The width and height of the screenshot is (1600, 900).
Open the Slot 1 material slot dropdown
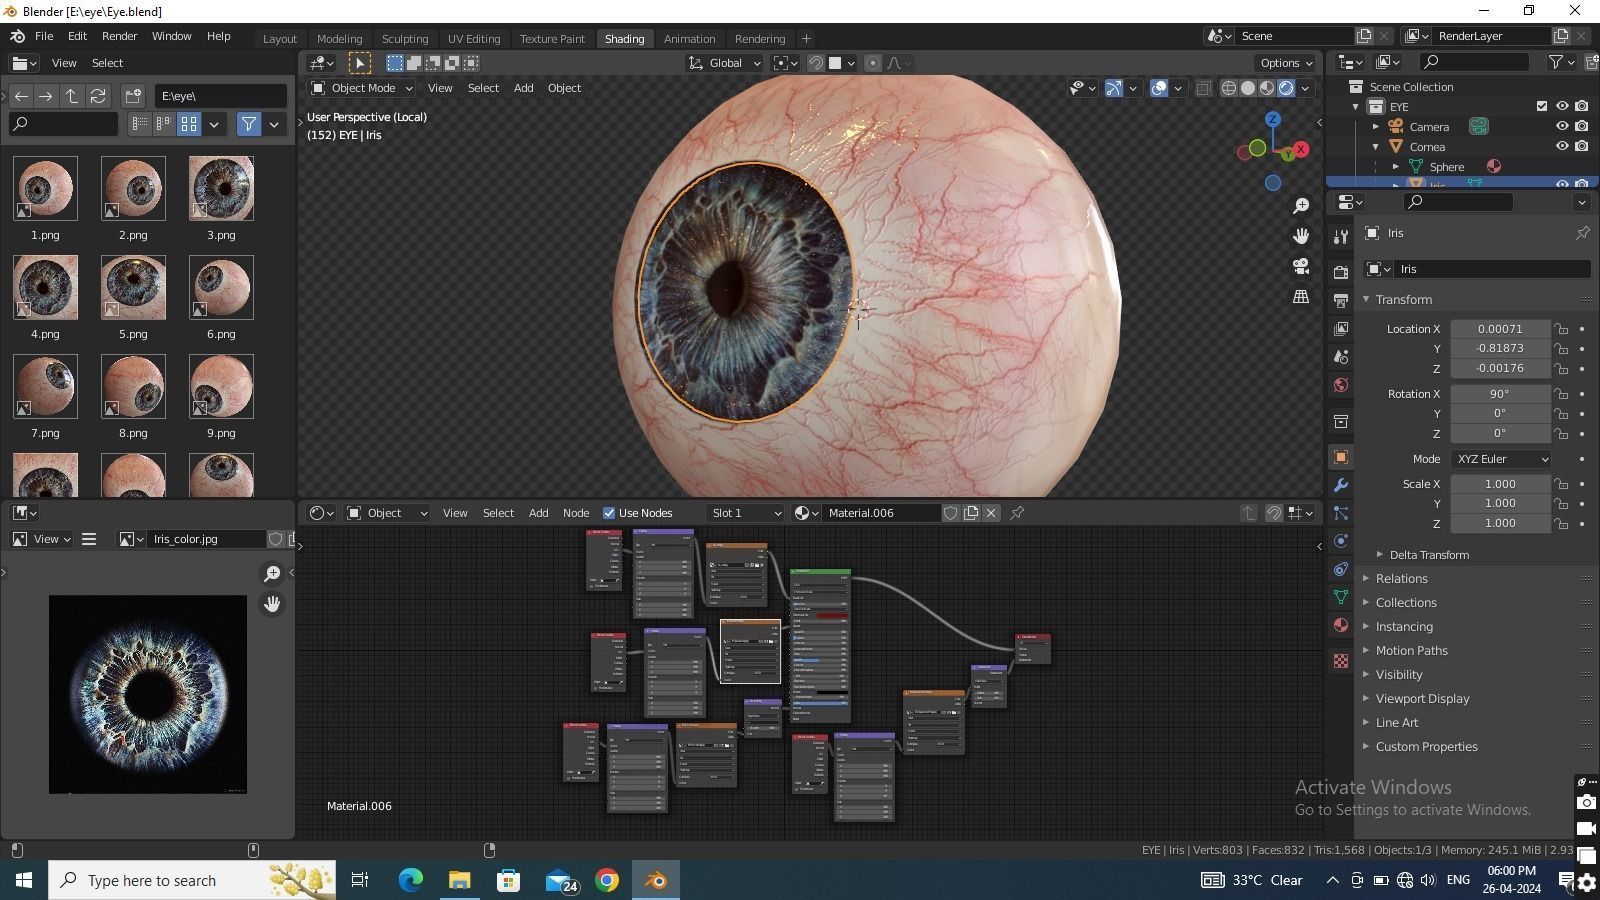coord(745,513)
